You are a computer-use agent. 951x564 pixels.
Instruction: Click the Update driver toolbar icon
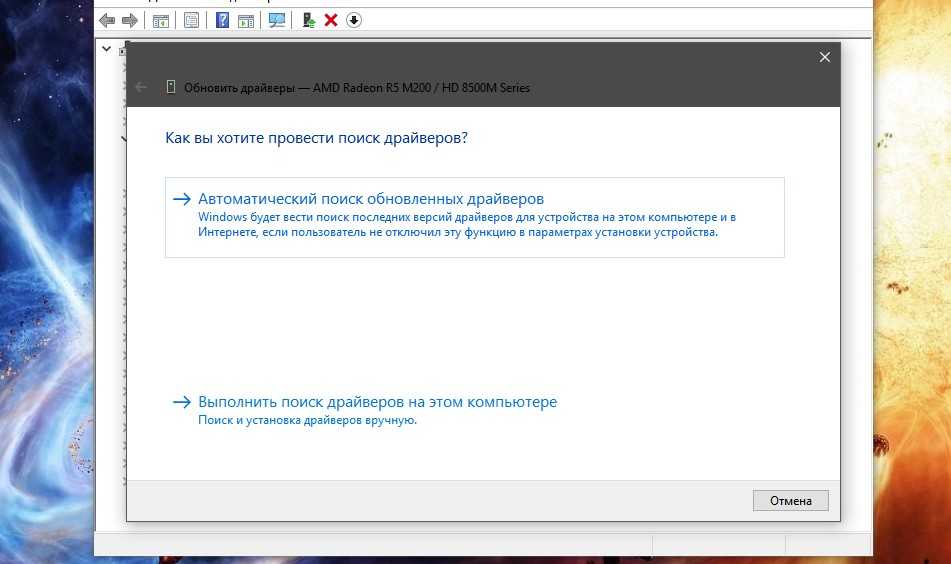(x=309, y=21)
